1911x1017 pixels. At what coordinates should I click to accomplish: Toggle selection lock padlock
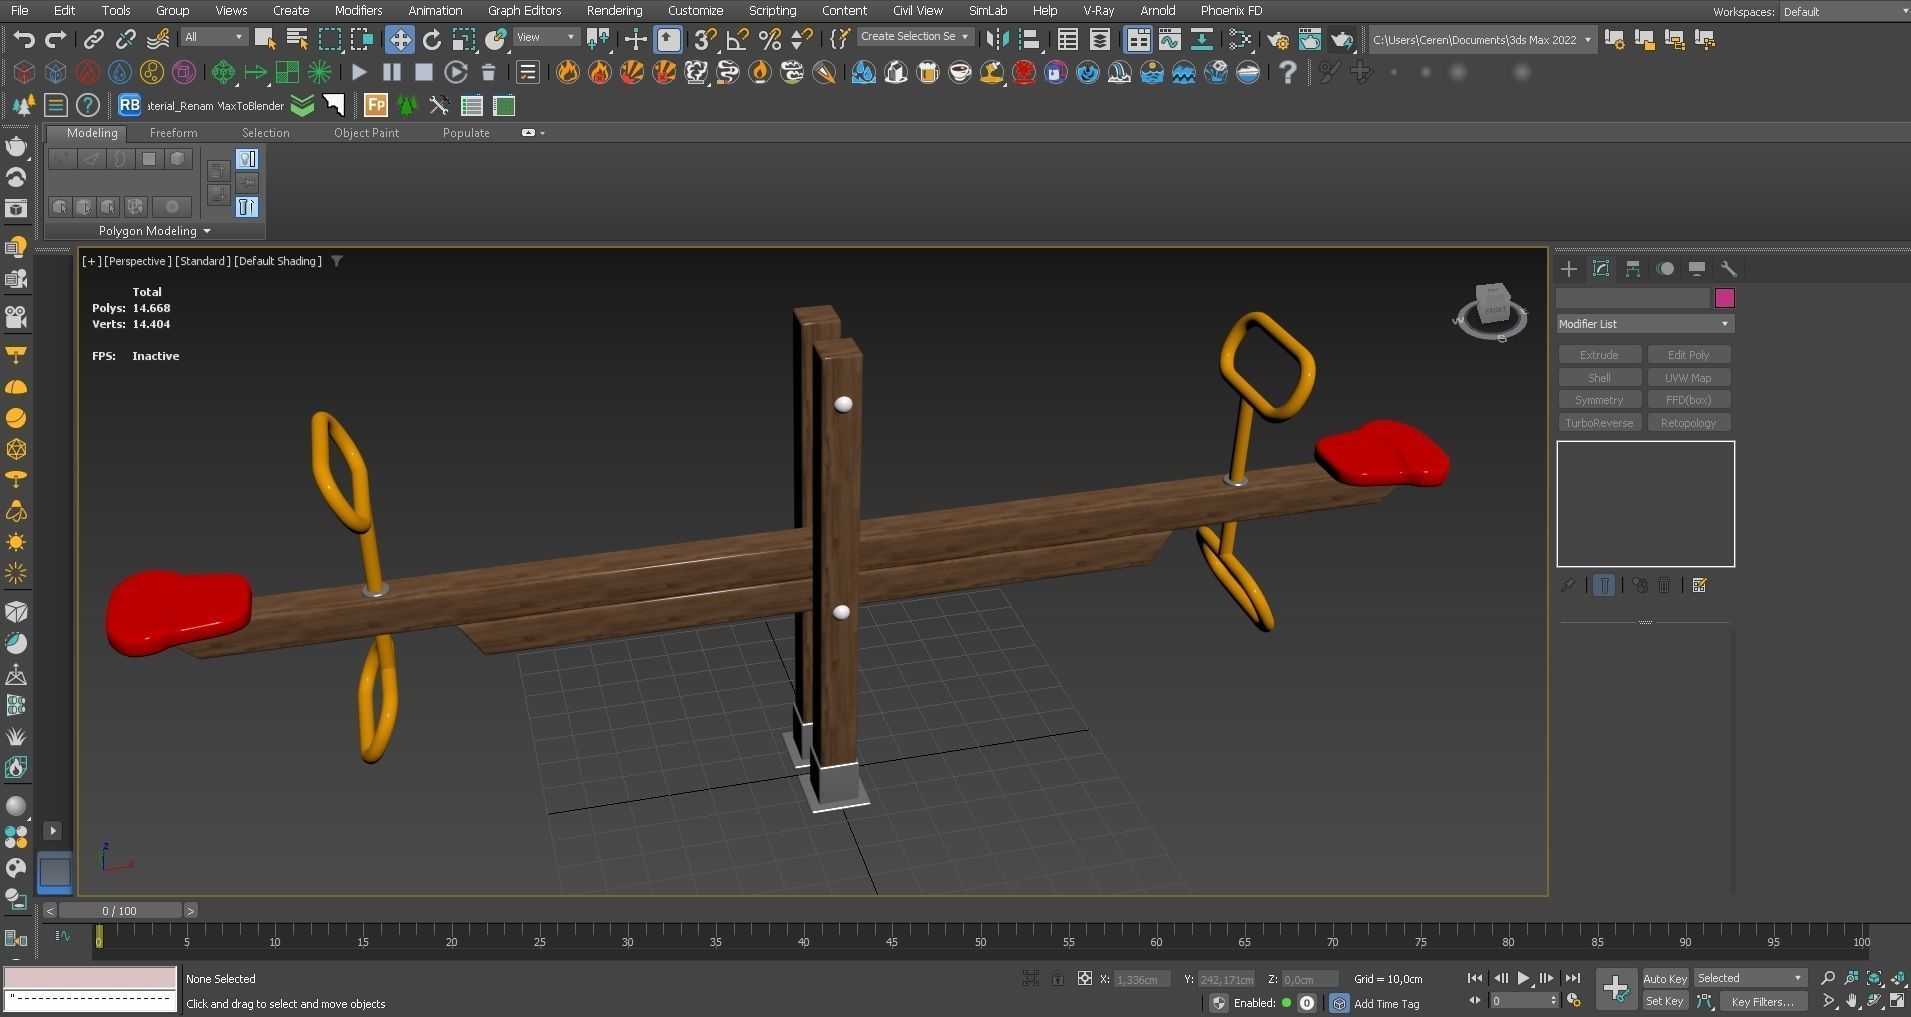point(1058,978)
